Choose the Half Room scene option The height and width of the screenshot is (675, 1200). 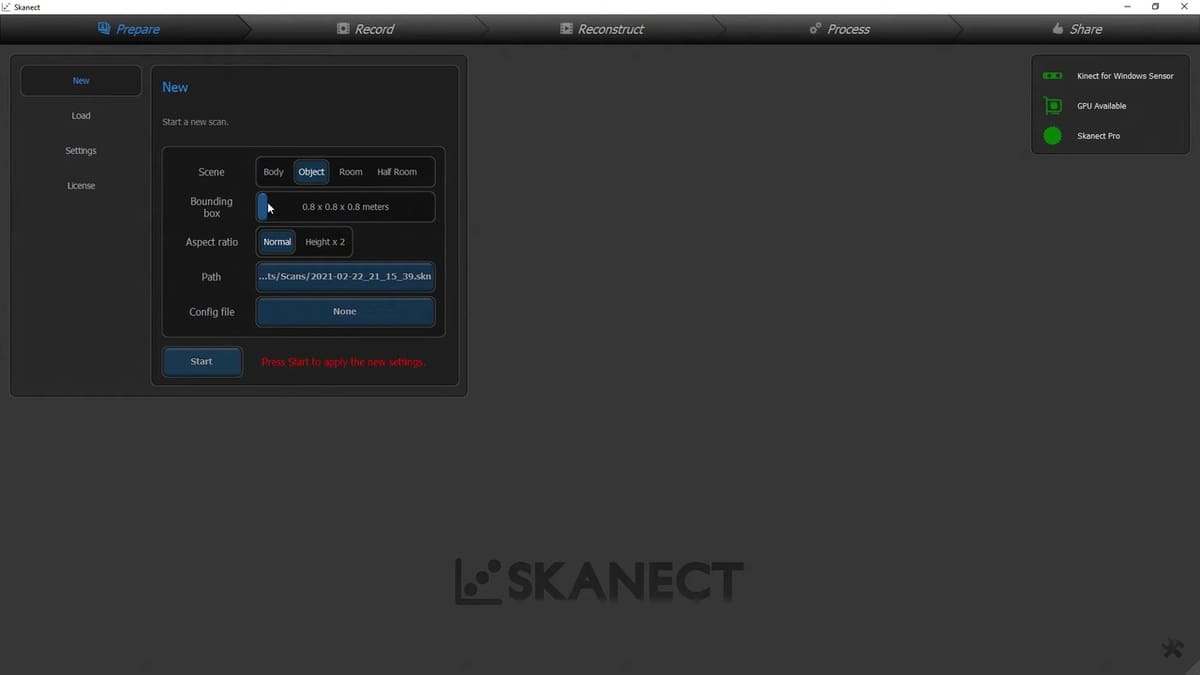click(397, 172)
